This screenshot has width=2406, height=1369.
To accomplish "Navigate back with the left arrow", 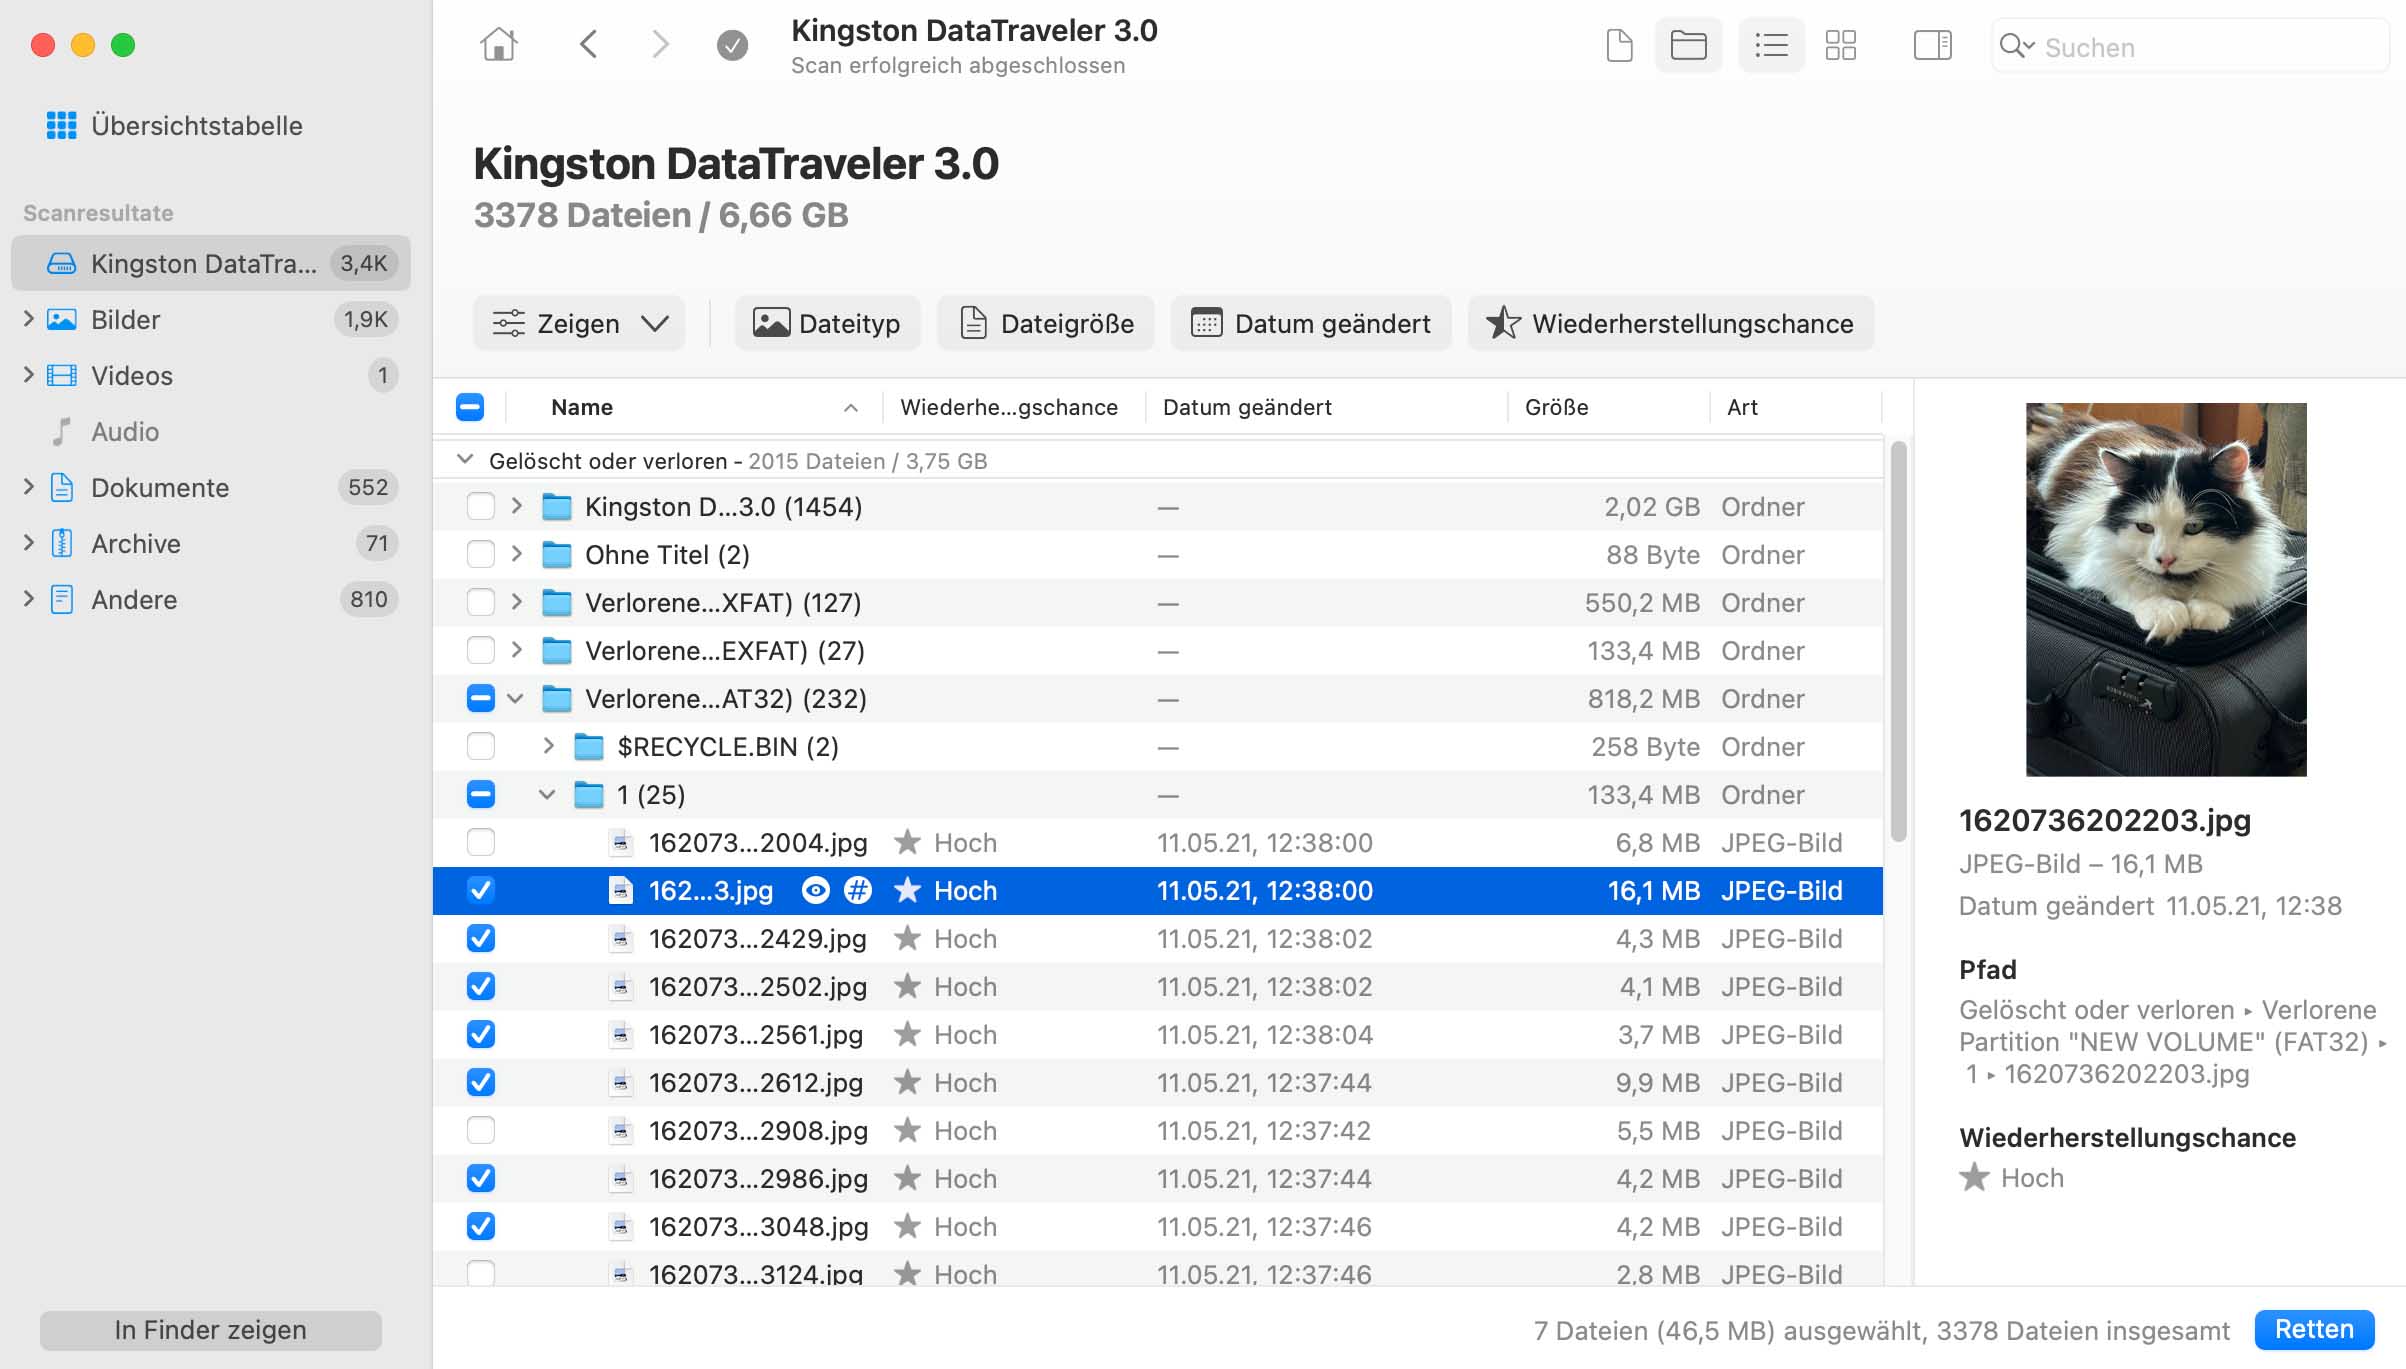I will [x=589, y=45].
